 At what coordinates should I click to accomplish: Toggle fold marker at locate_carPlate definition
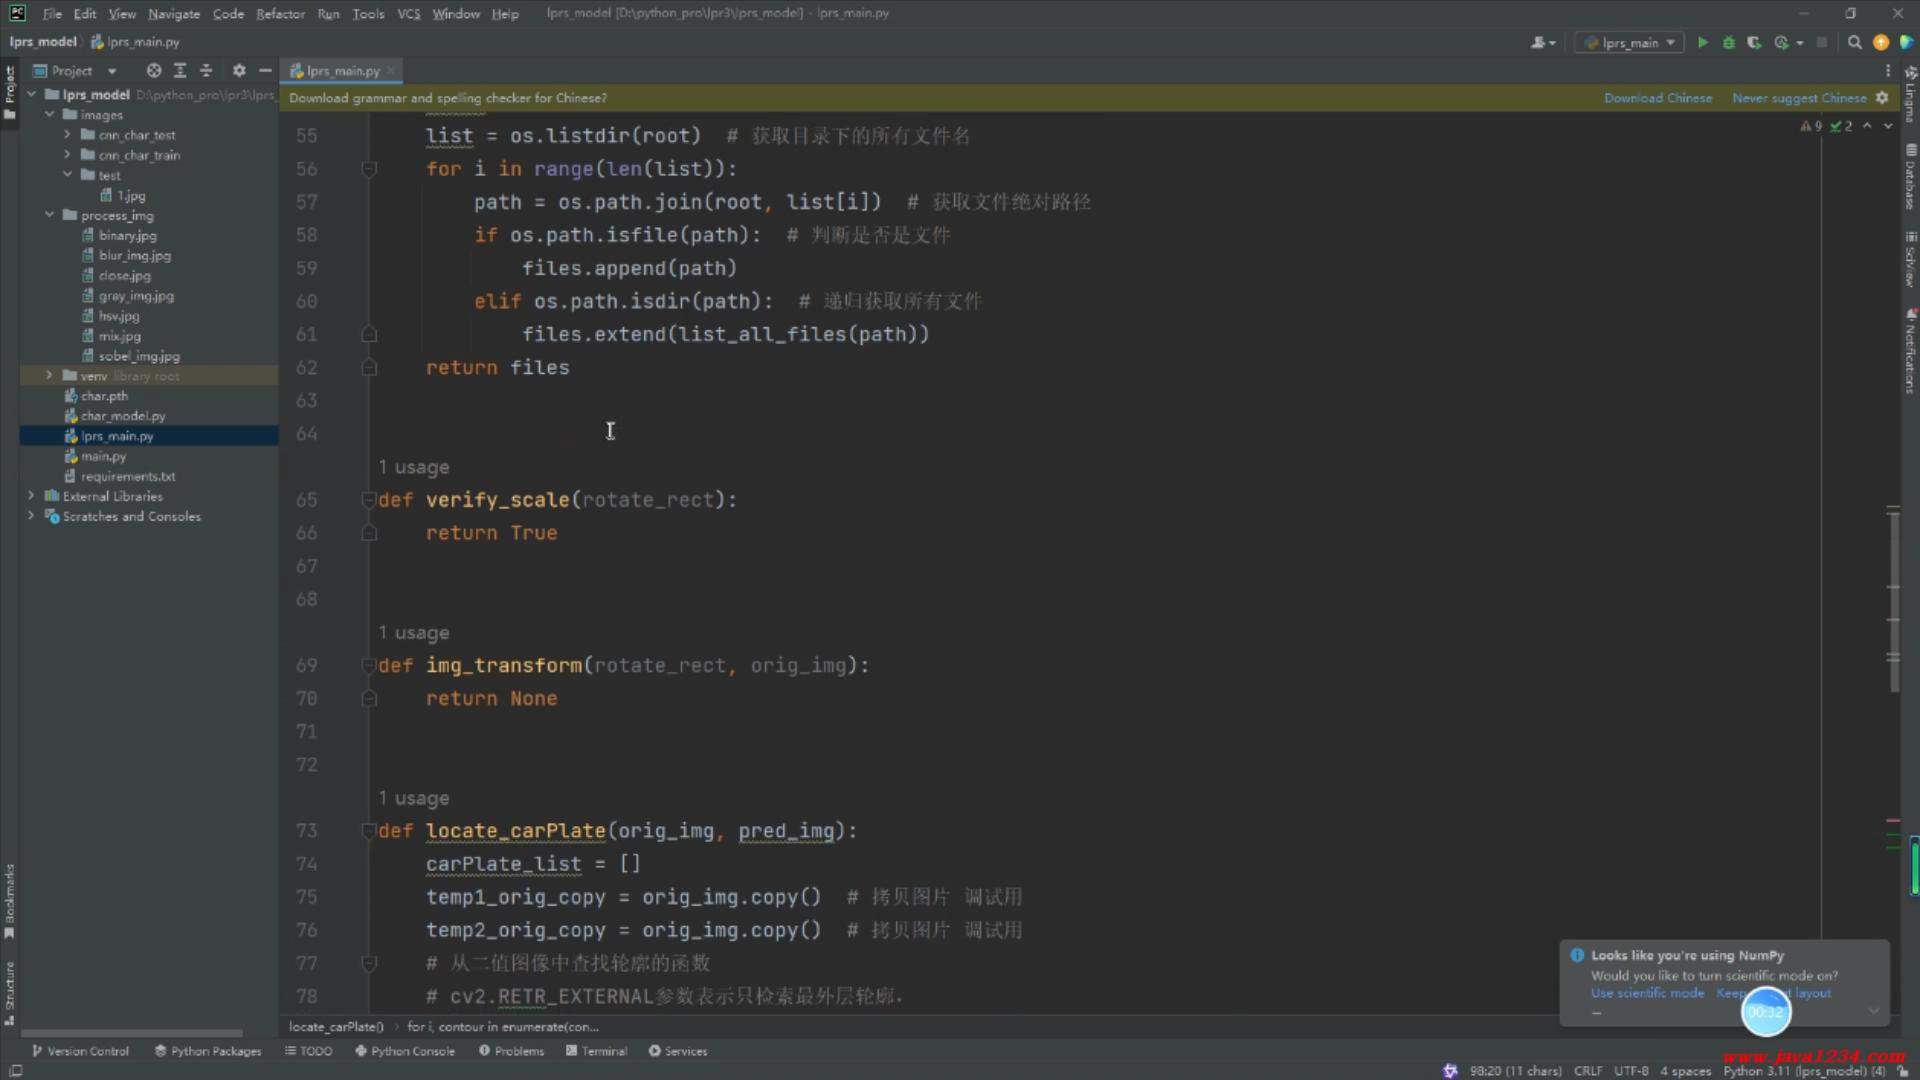(x=368, y=831)
